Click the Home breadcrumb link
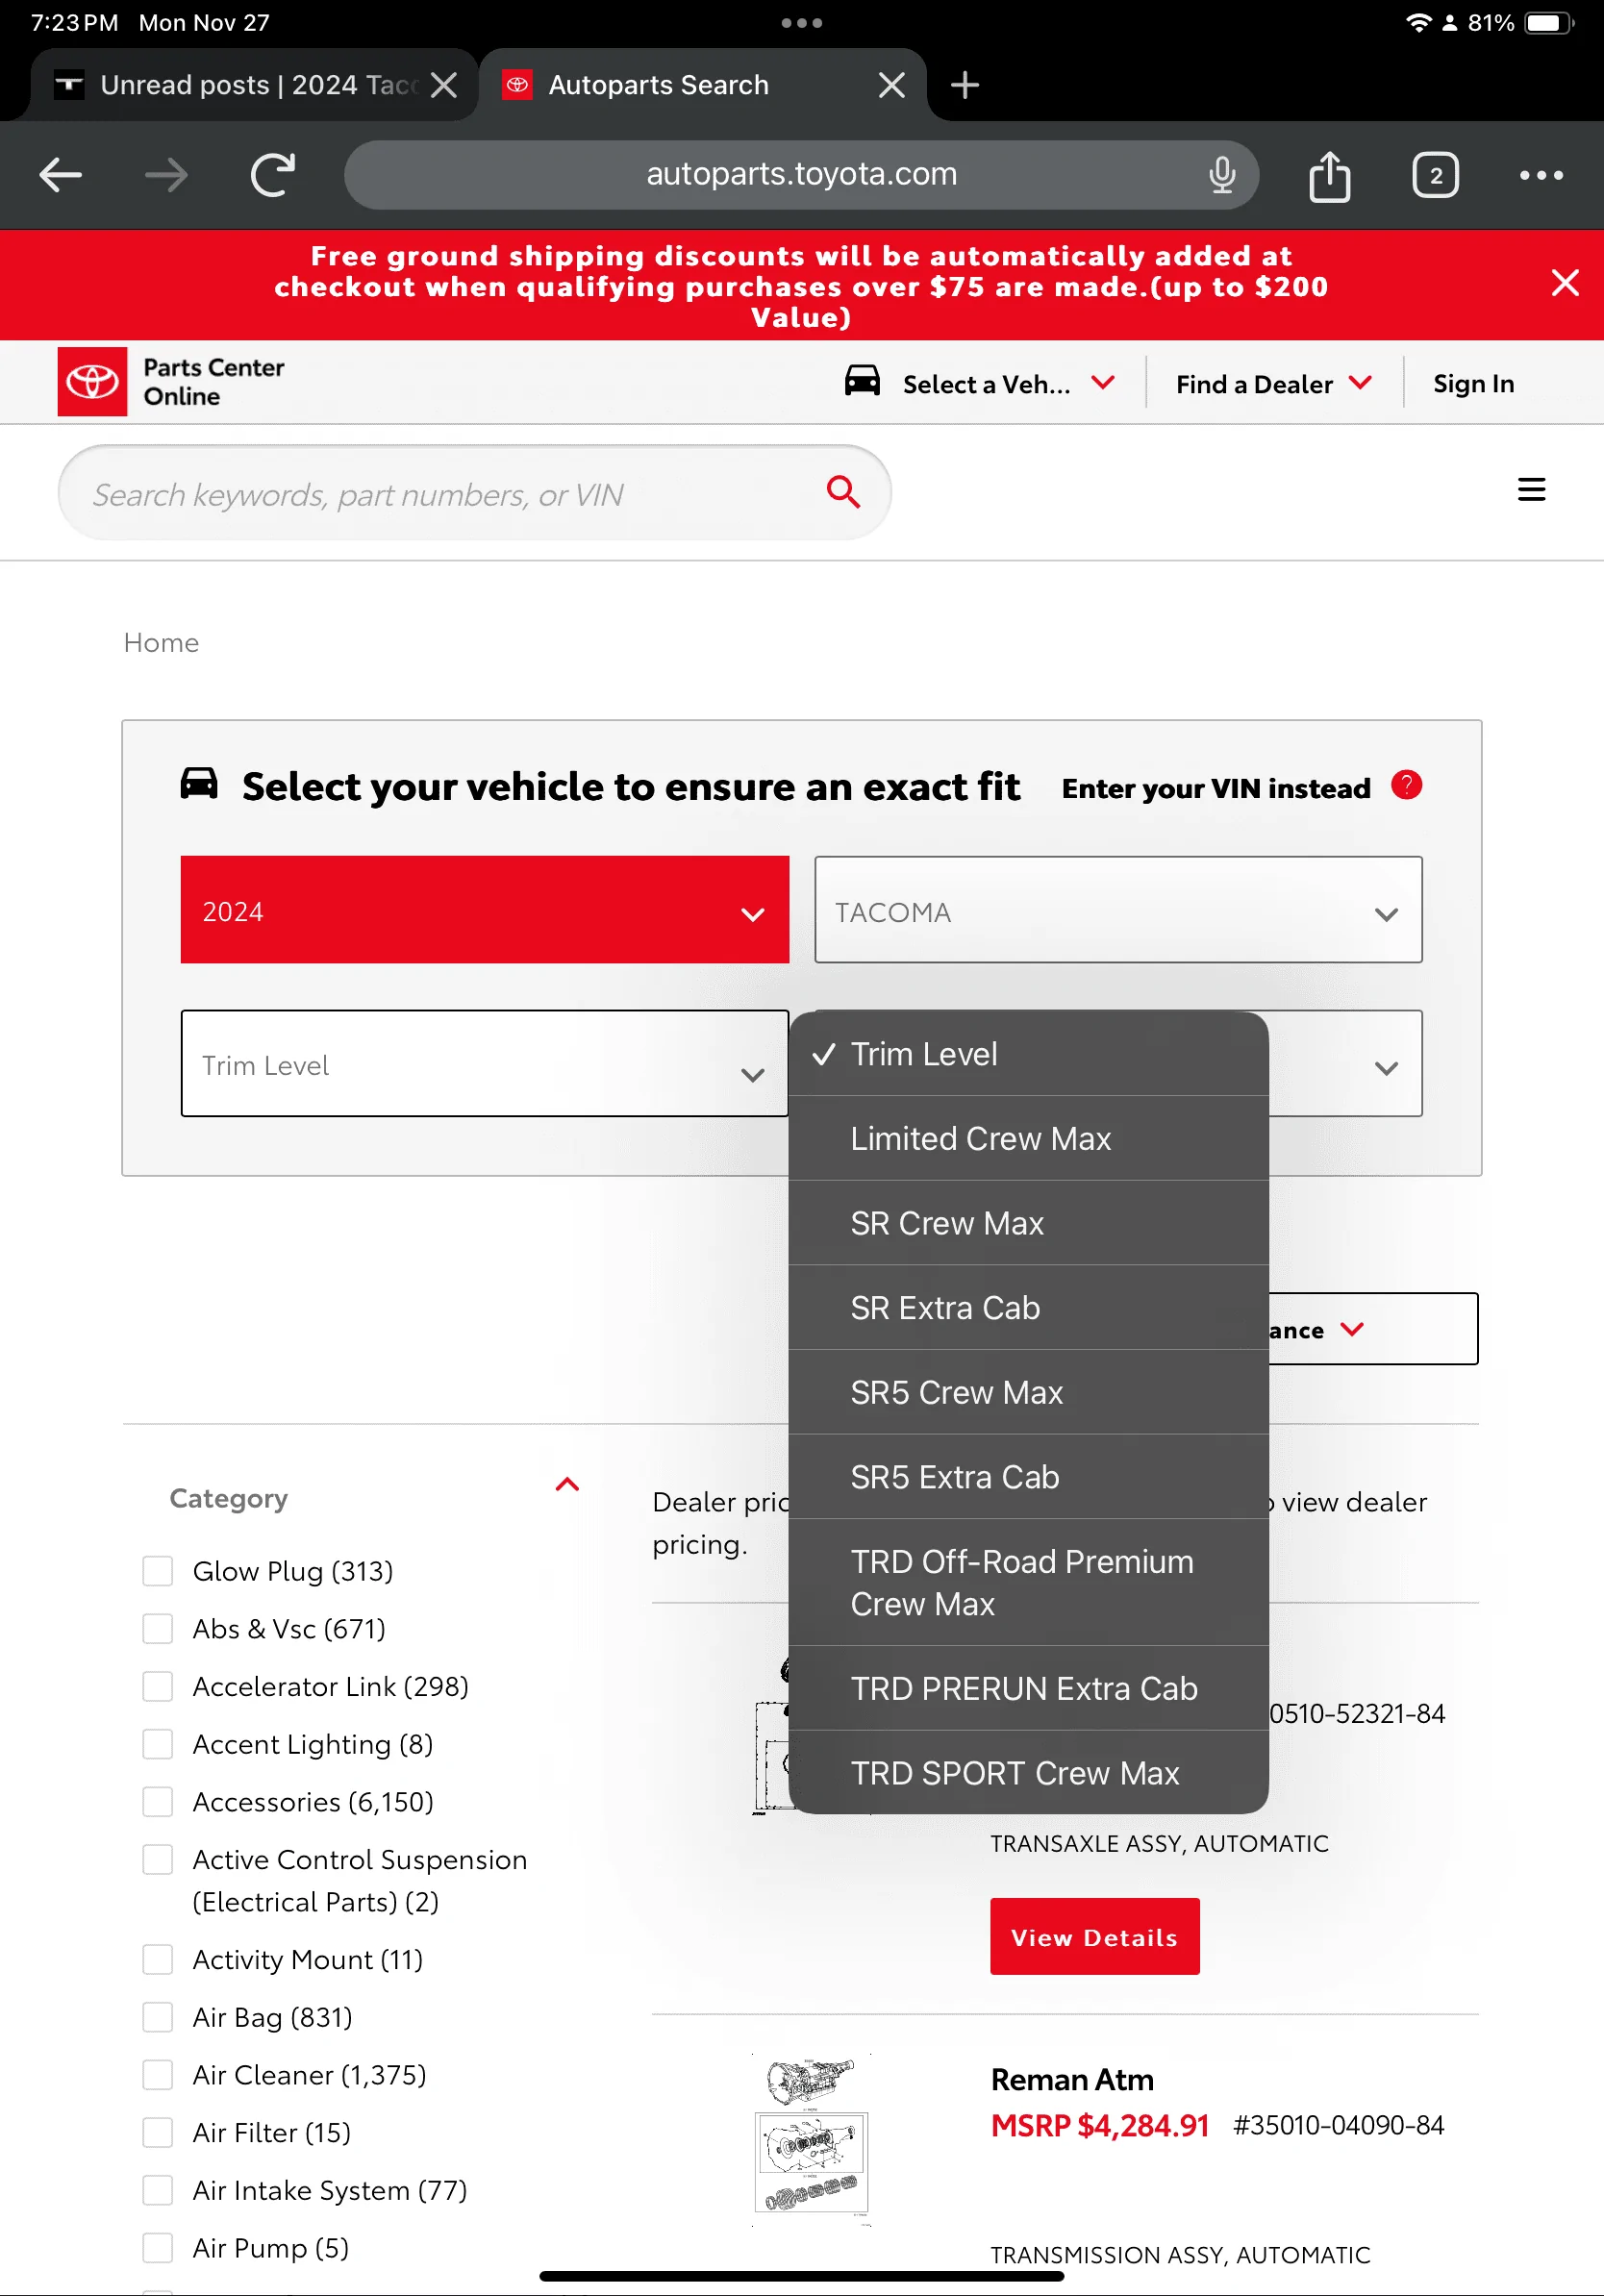Viewport: 1604px width, 2296px height. (161, 642)
